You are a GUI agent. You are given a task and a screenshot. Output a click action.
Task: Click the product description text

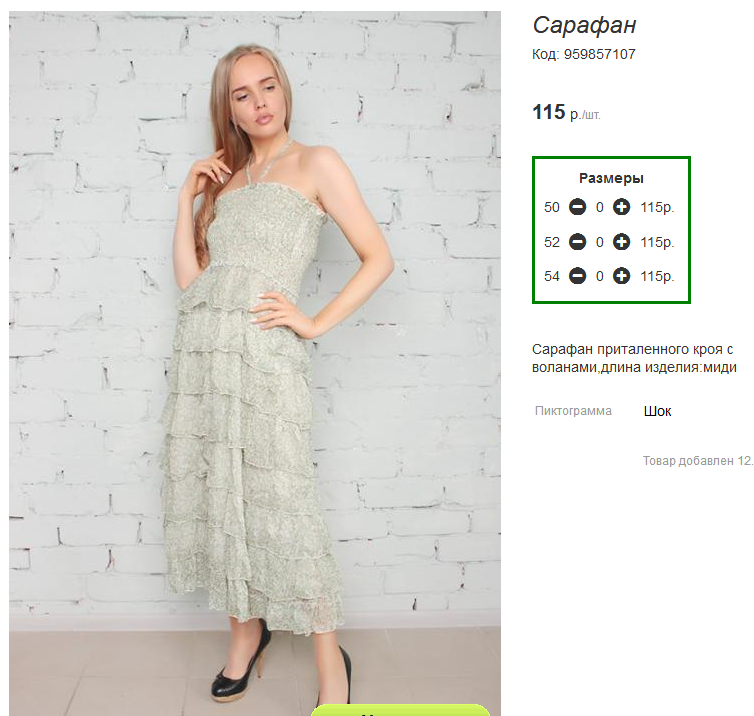click(634, 358)
